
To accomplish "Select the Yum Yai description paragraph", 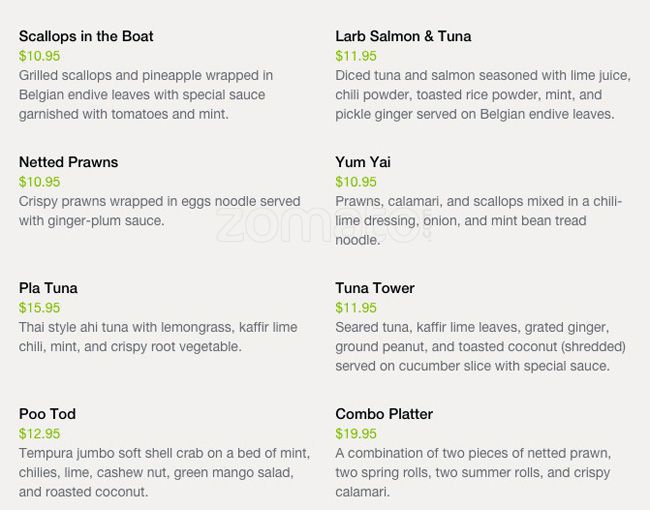I will [x=478, y=220].
